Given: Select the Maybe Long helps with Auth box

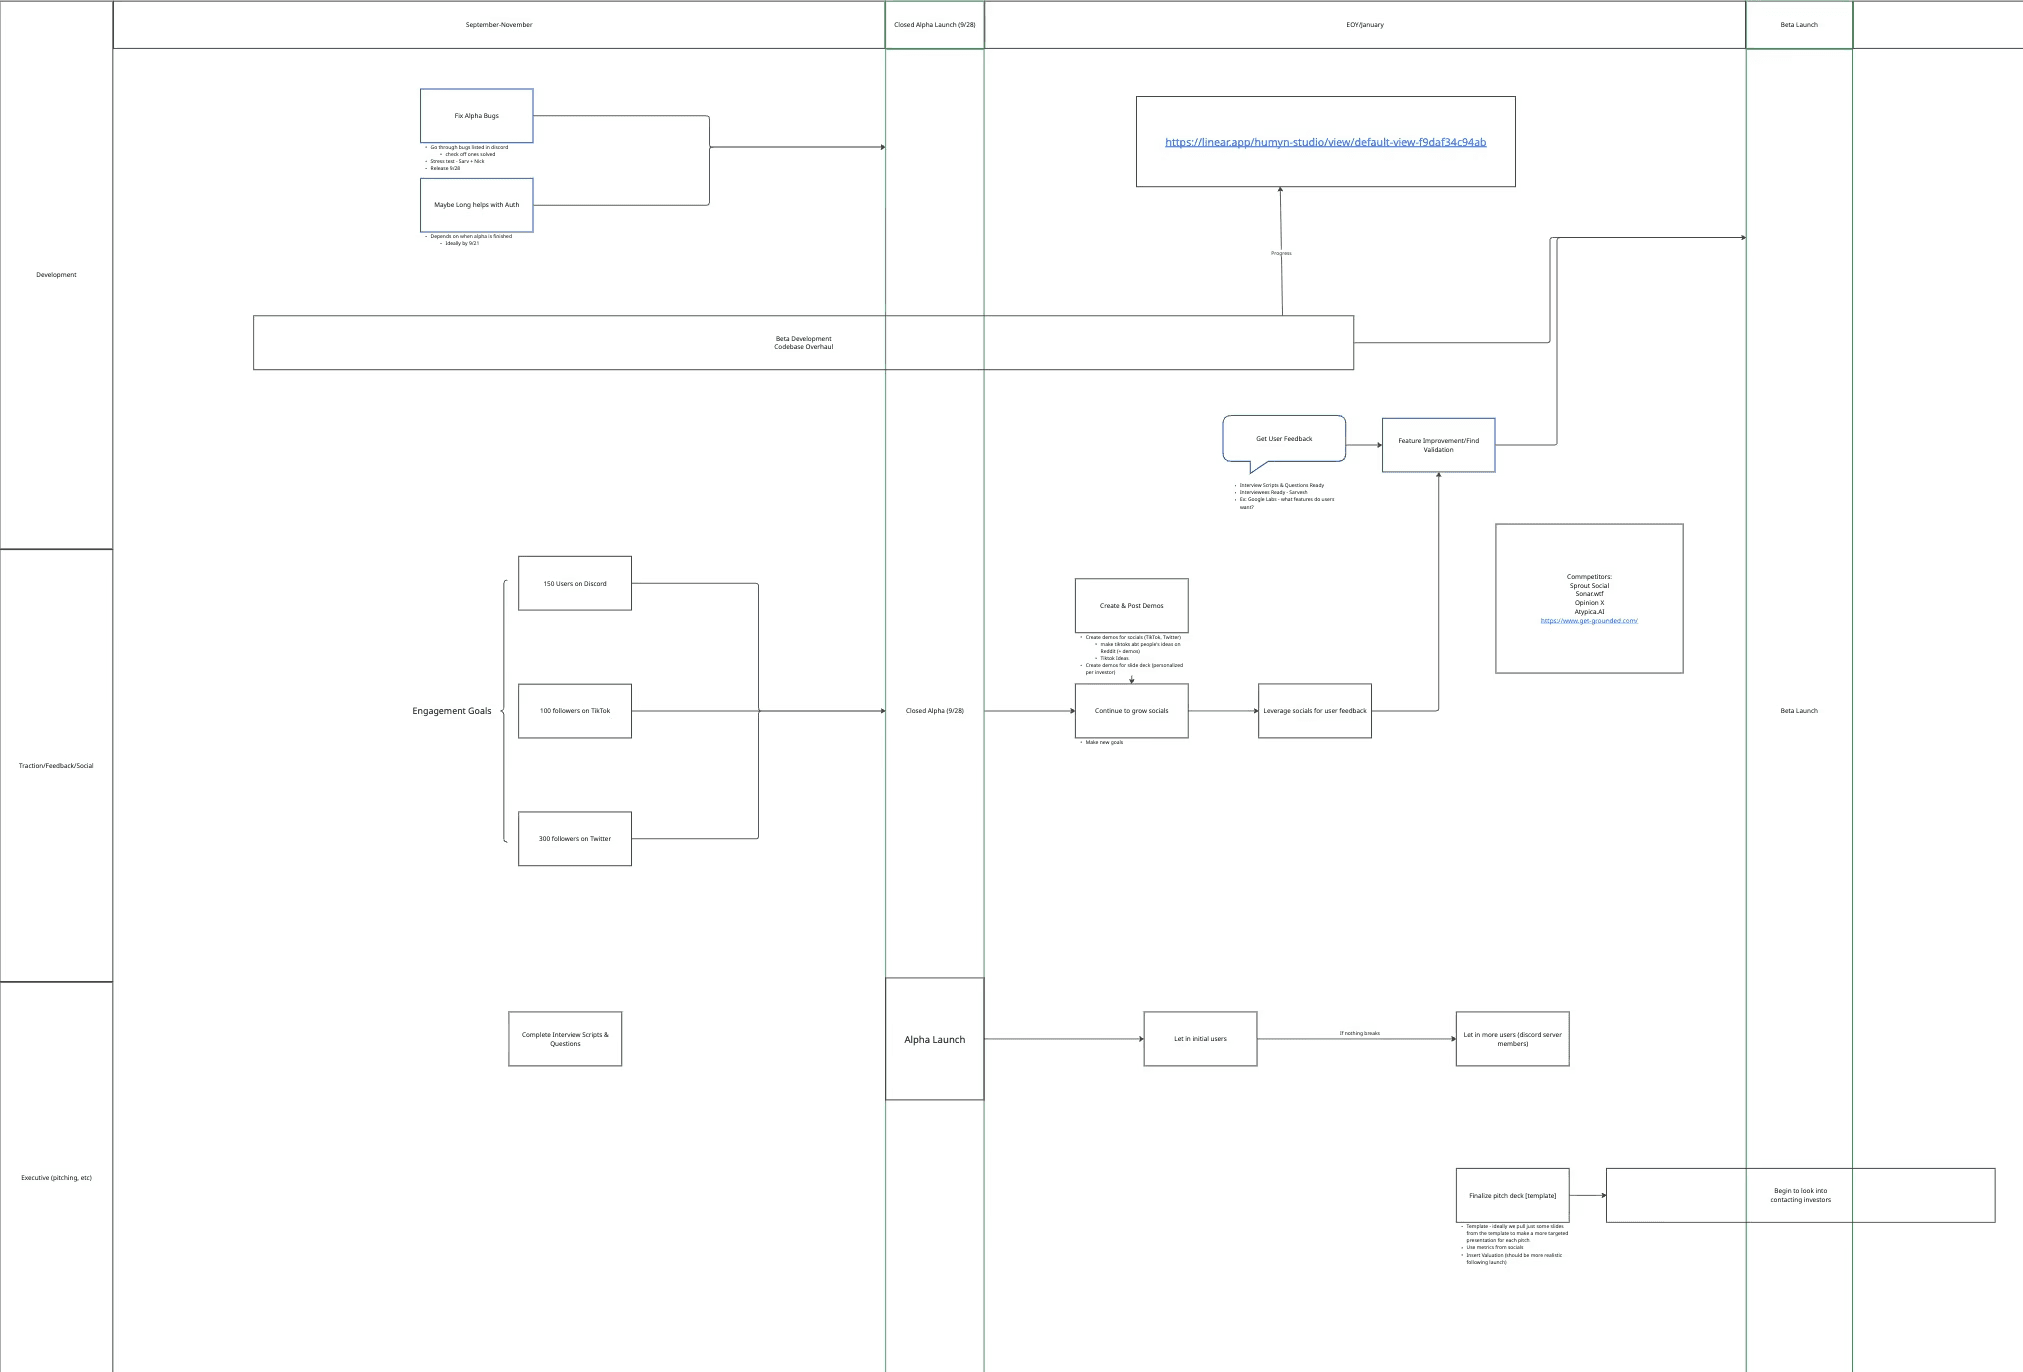Looking at the screenshot, I should [x=476, y=205].
